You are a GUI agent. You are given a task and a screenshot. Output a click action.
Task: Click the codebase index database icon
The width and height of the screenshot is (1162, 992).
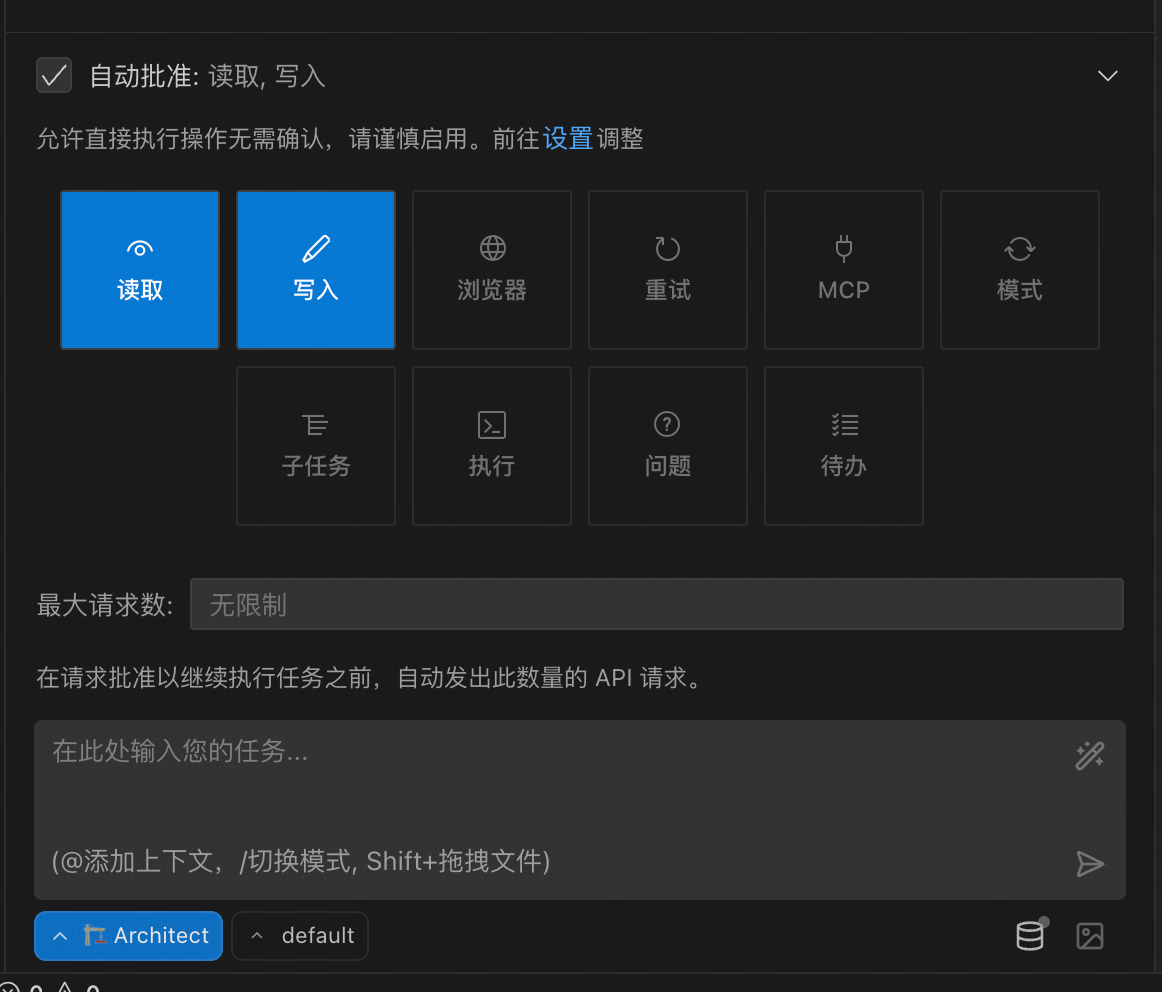pos(1030,936)
